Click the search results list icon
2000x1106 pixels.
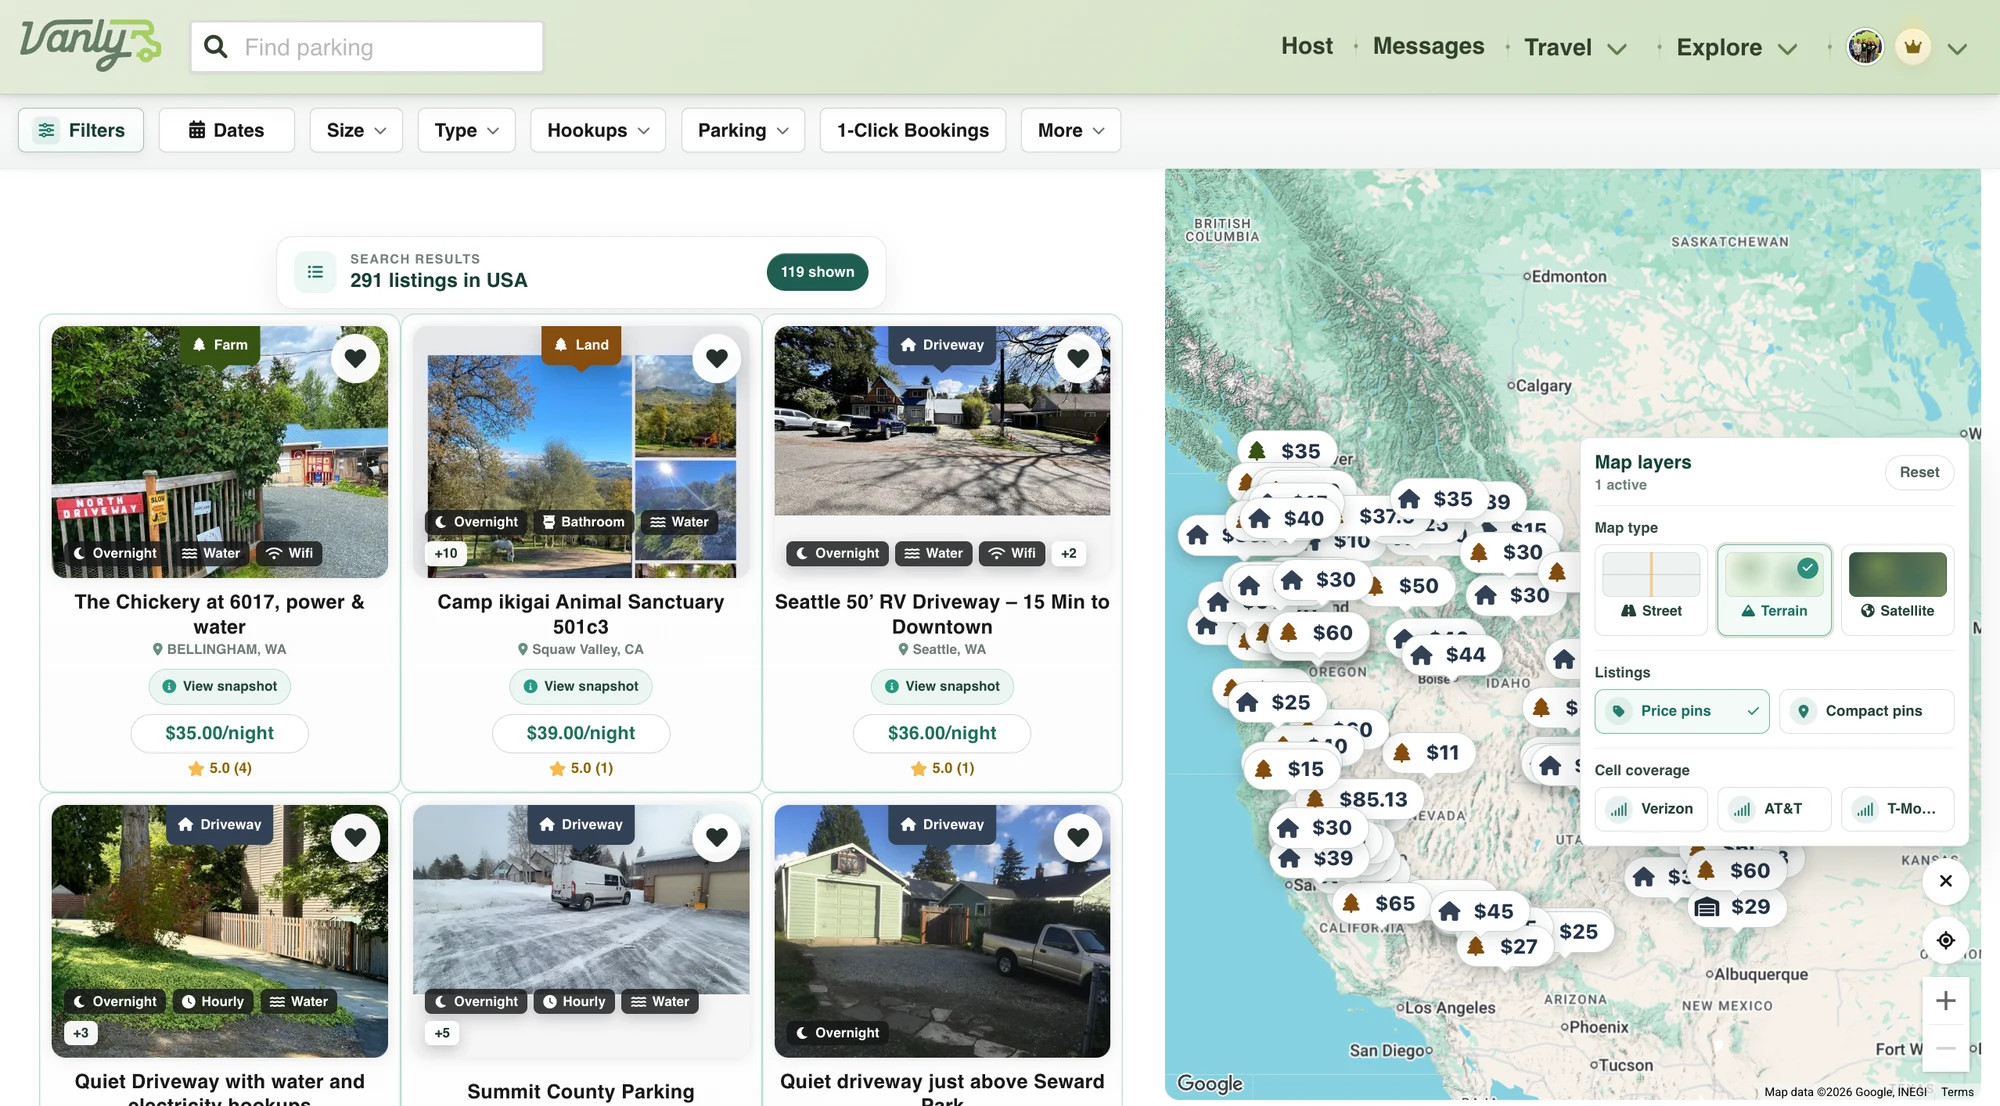pos(315,272)
